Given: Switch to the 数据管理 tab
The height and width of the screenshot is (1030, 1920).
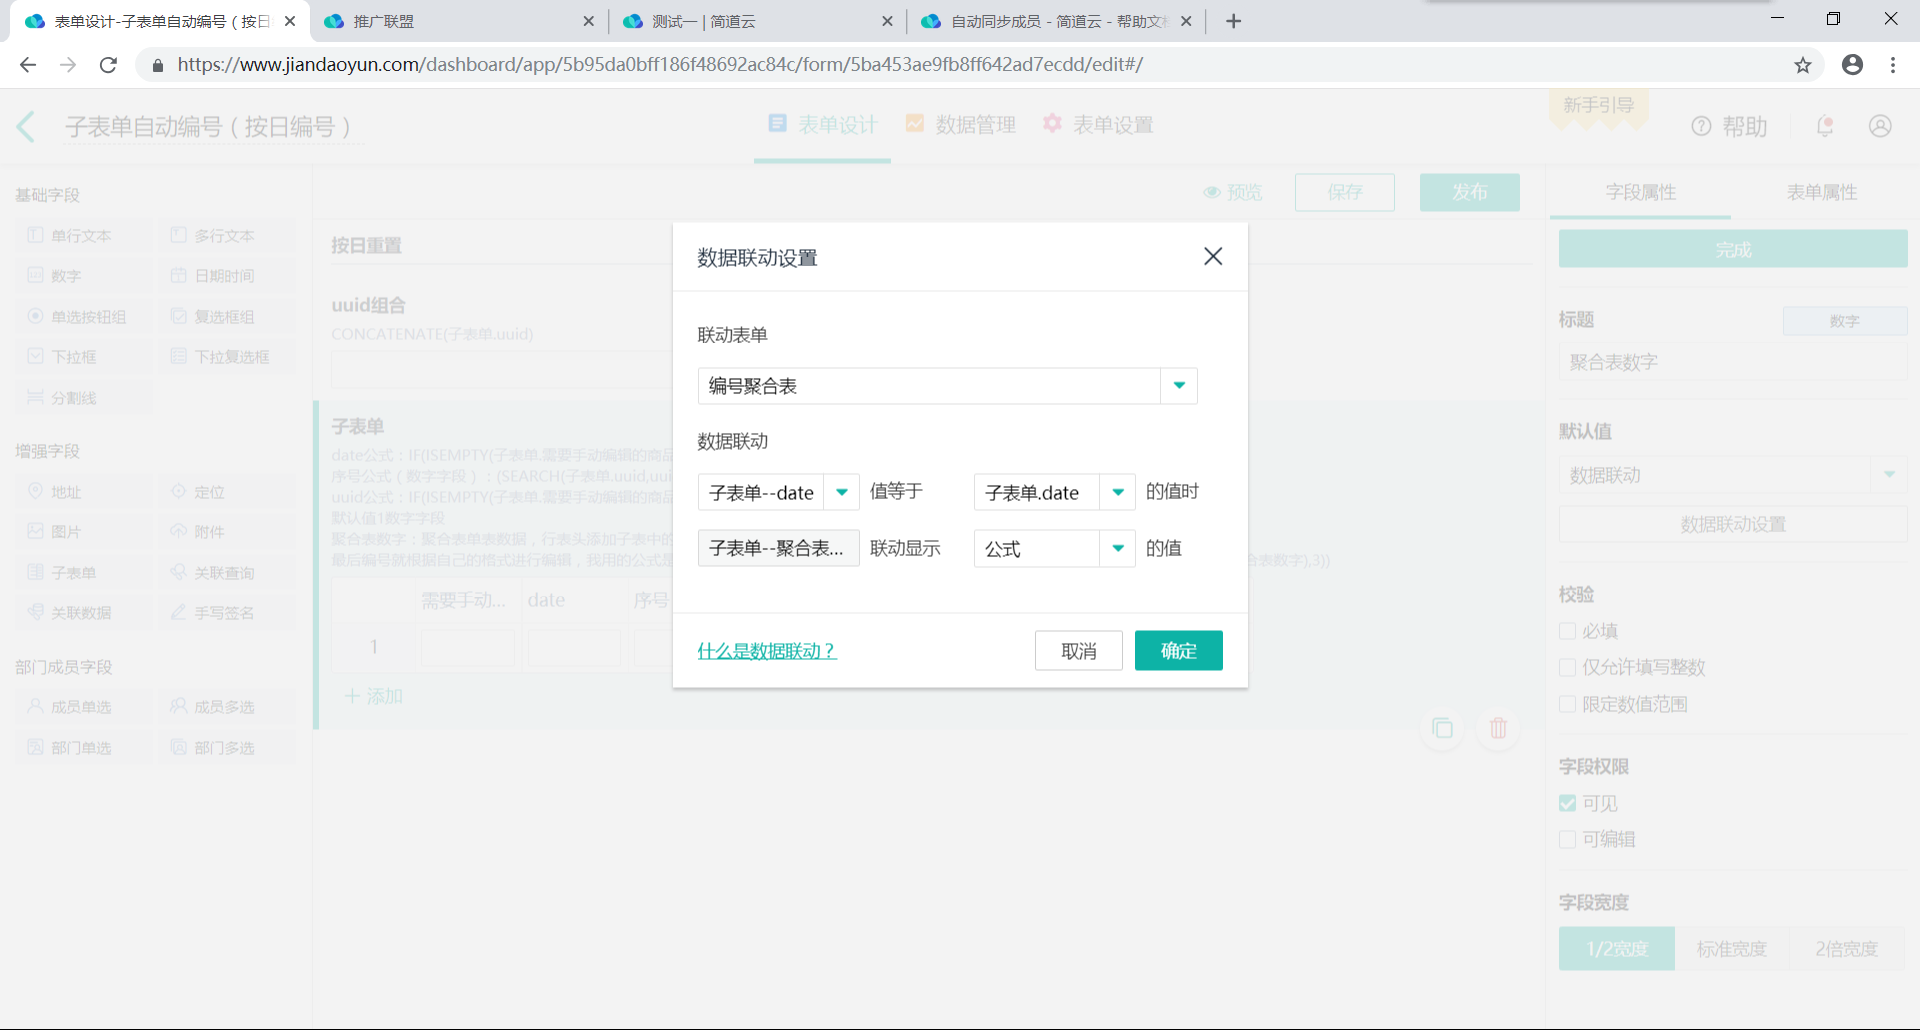Looking at the screenshot, I should pos(960,125).
